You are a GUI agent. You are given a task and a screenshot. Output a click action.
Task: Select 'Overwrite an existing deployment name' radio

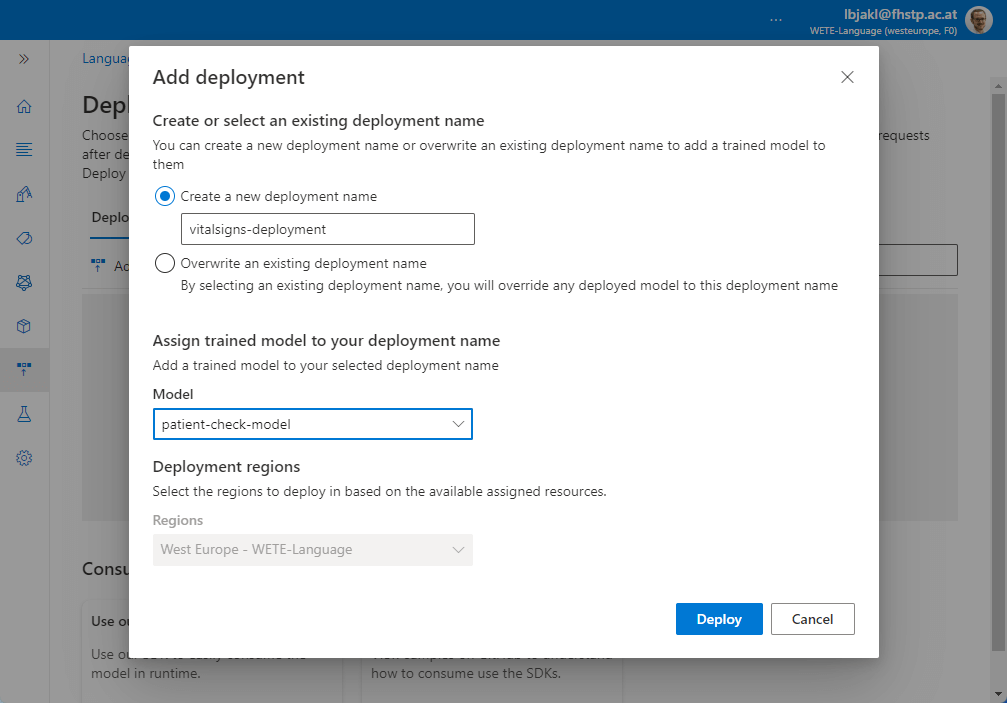165,264
